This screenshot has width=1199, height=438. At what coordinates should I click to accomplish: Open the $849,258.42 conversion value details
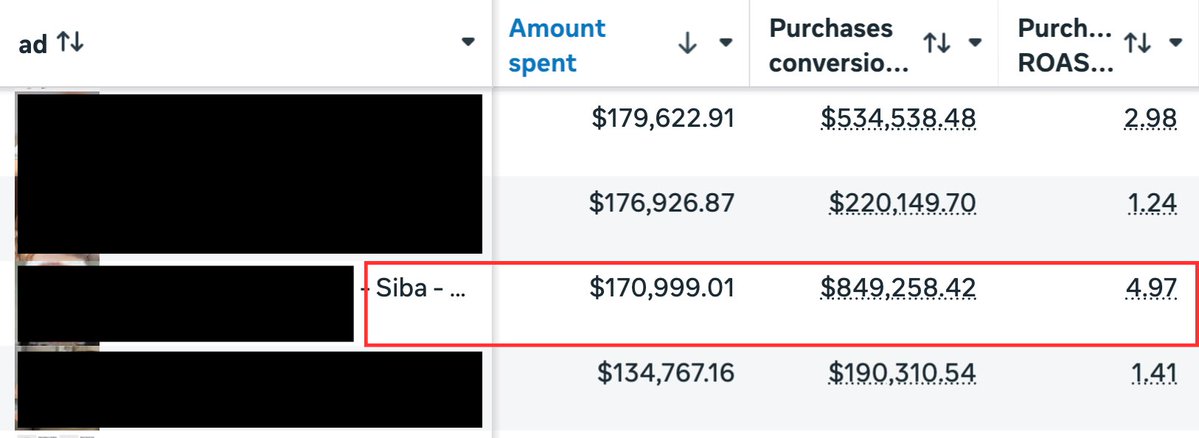coord(898,288)
